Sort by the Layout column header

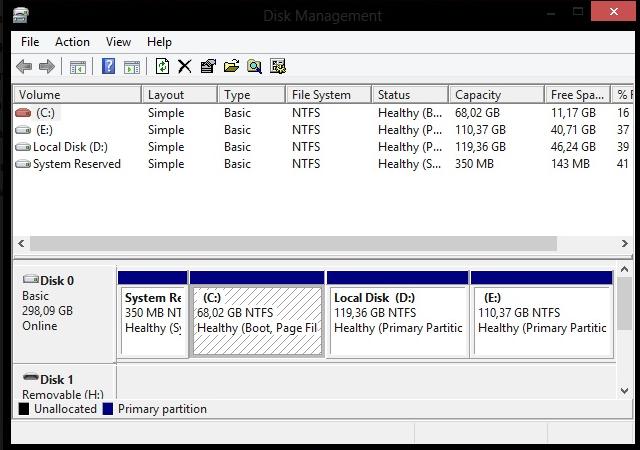[x=180, y=95]
